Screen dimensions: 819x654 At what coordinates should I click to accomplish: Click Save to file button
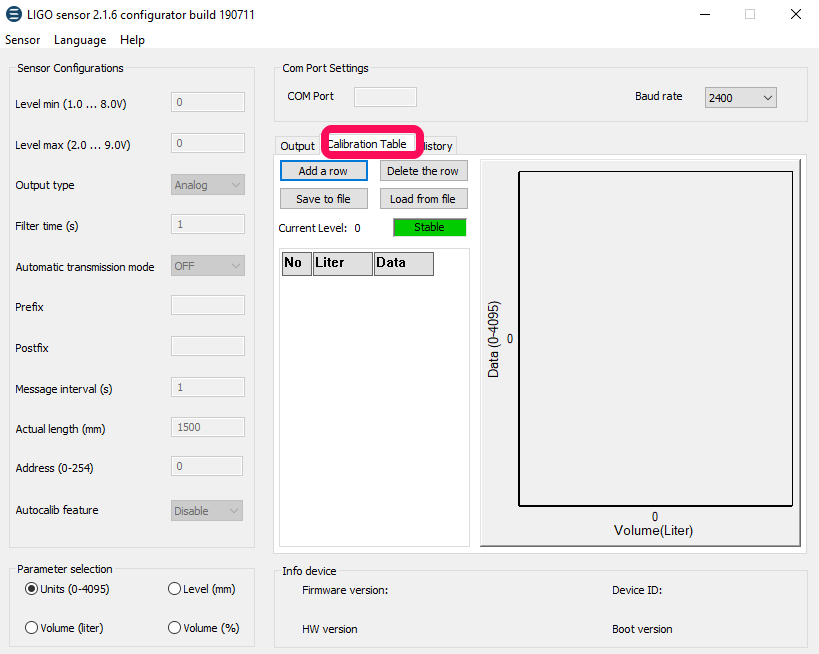tap(323, 199)
